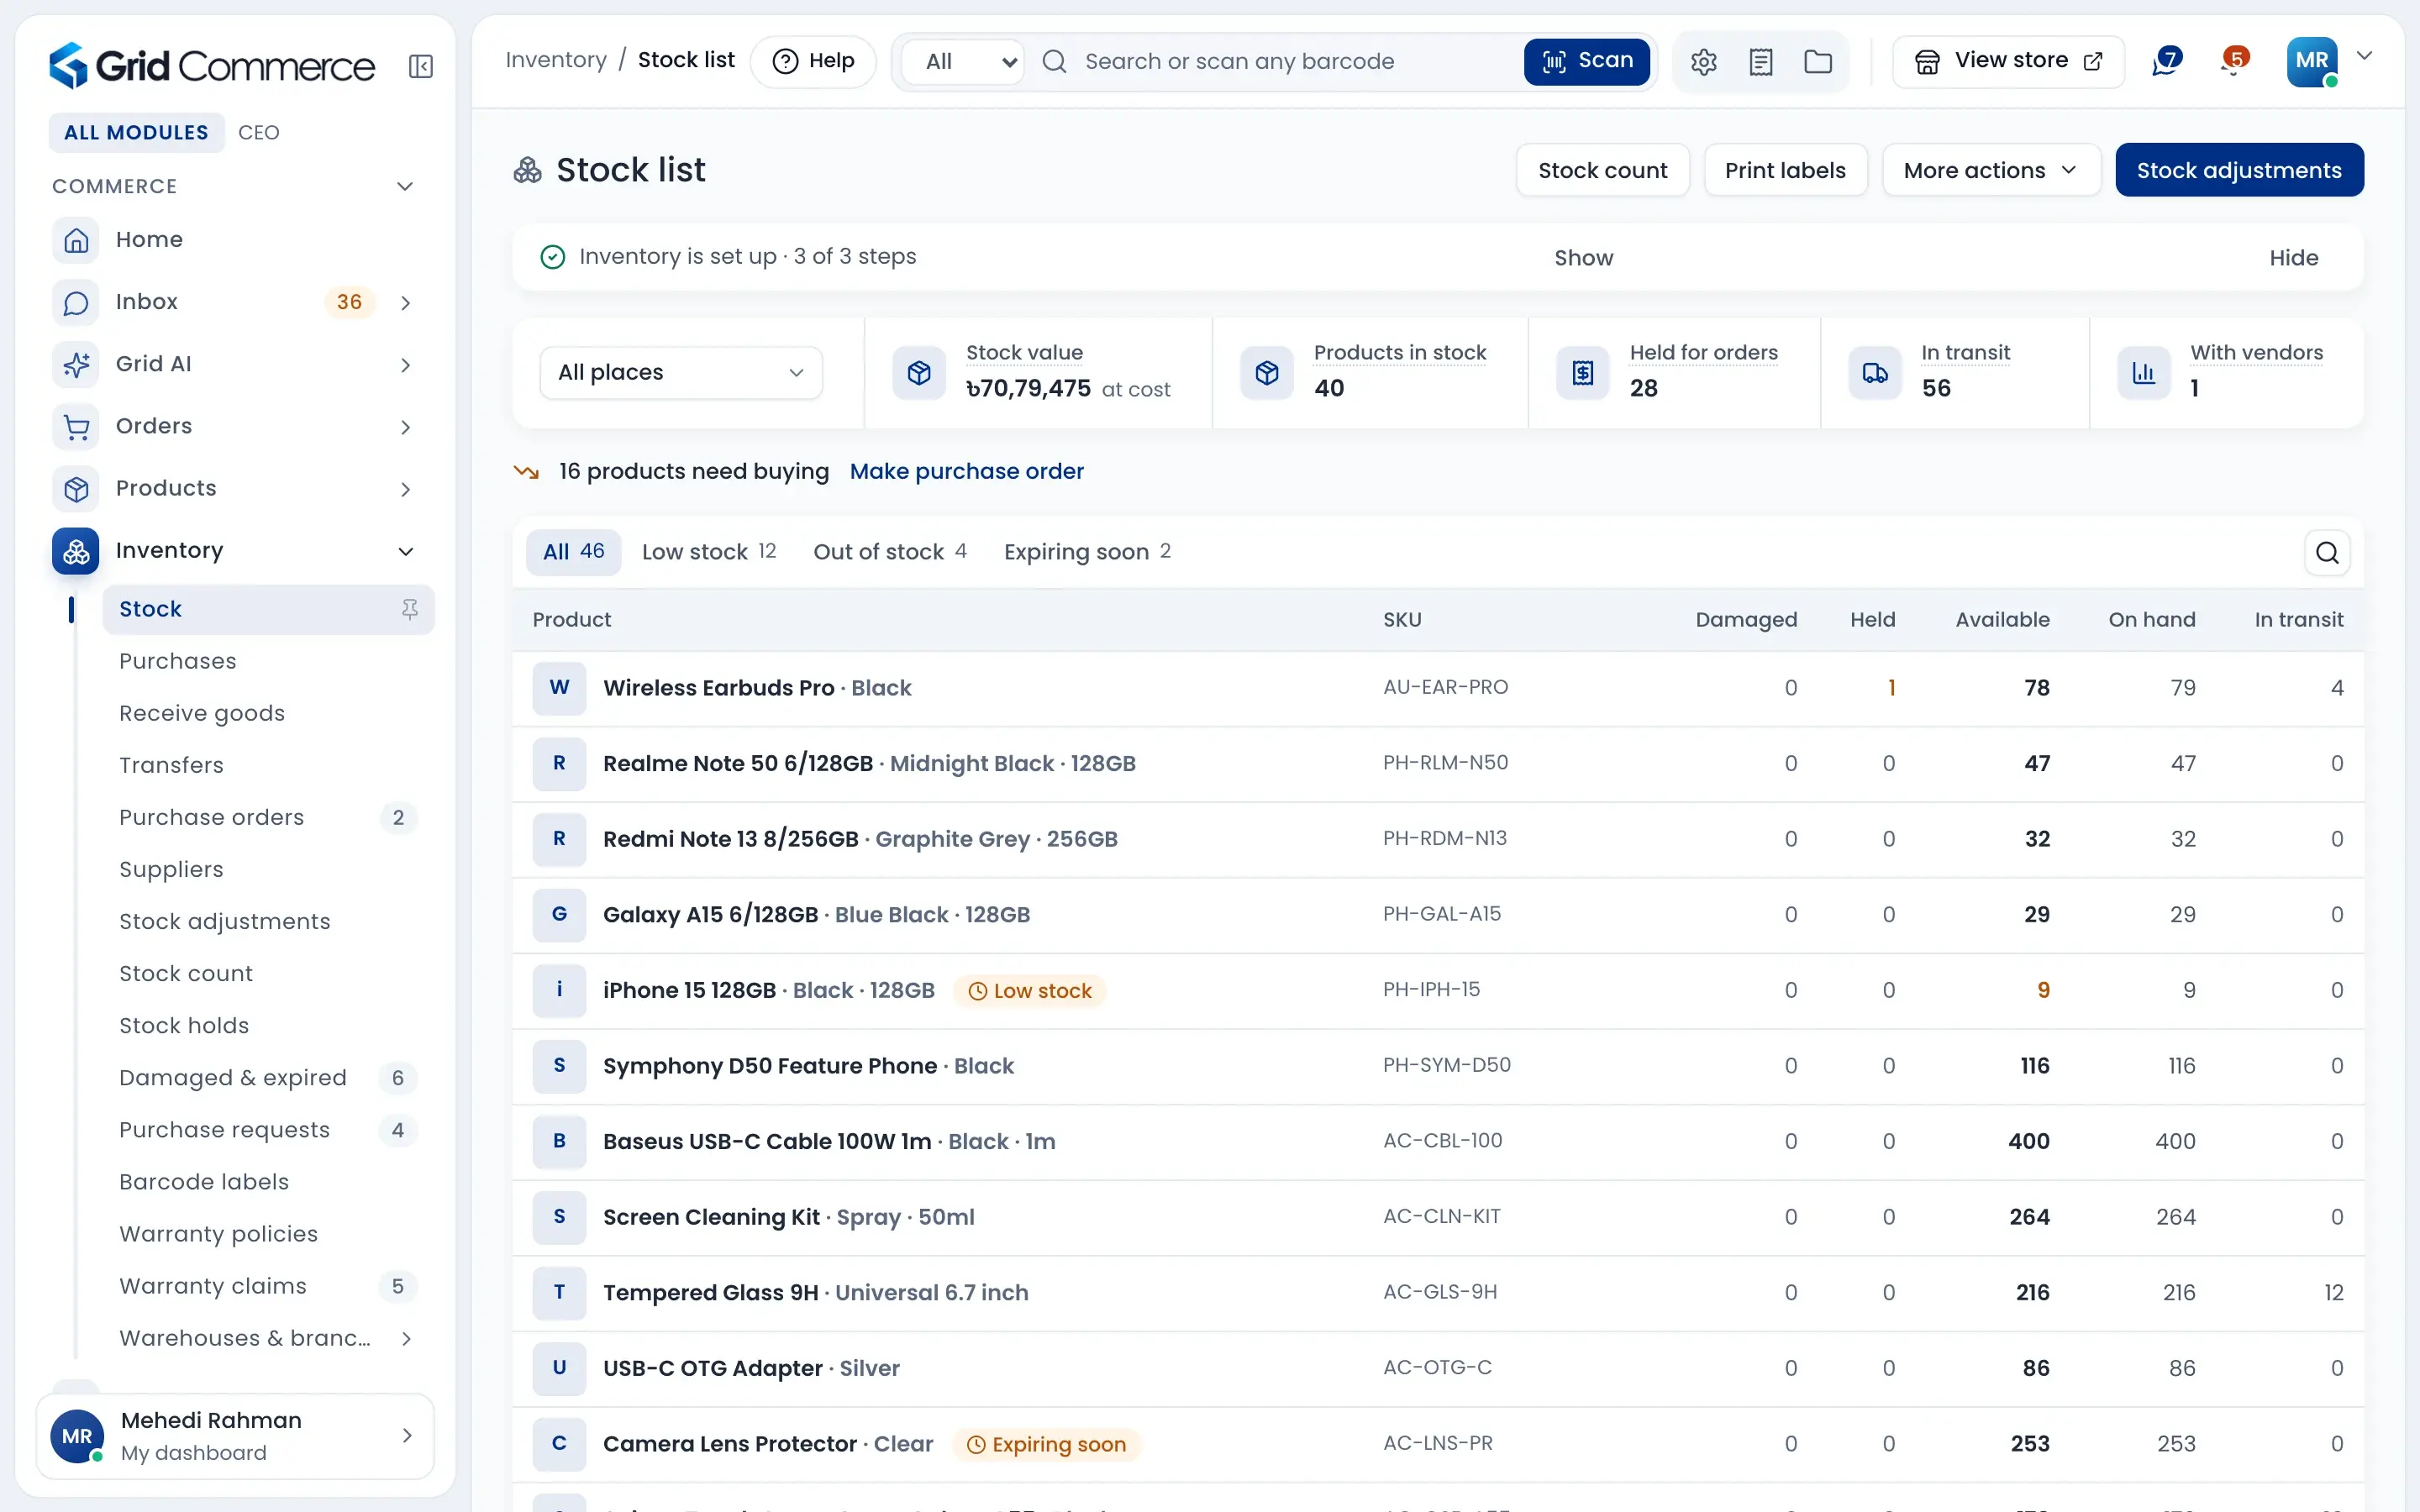
Task: Click the Help button
Action: [814, 61]
